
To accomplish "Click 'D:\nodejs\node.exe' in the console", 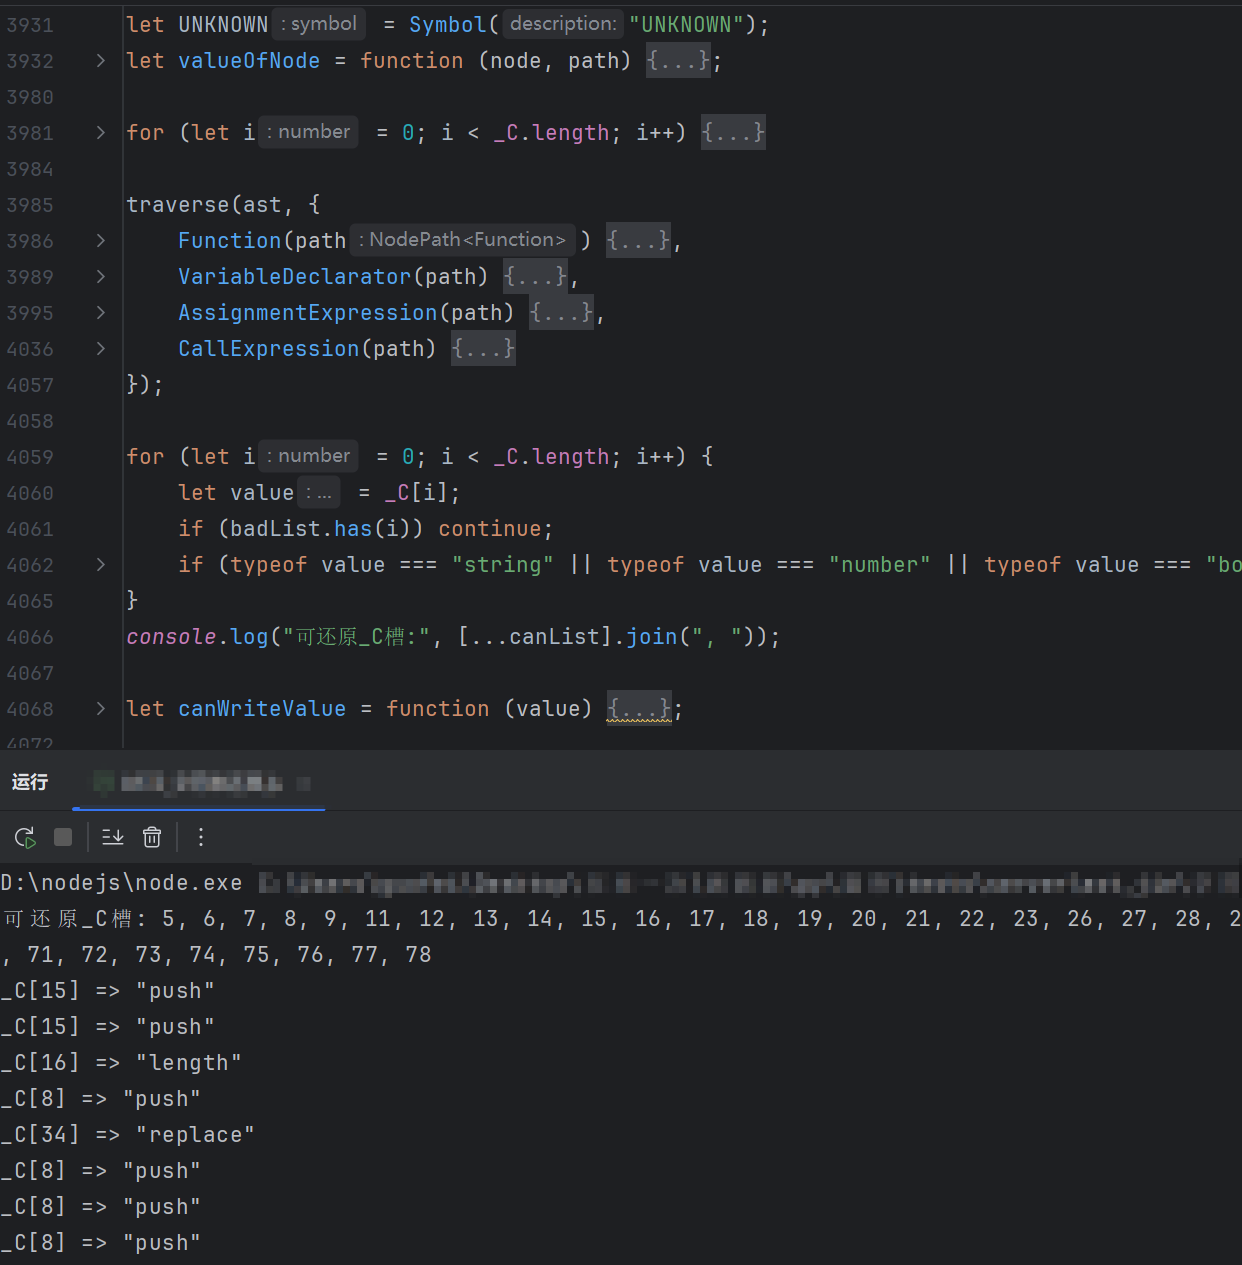I will pyautogui.click(x=121, y=883).
